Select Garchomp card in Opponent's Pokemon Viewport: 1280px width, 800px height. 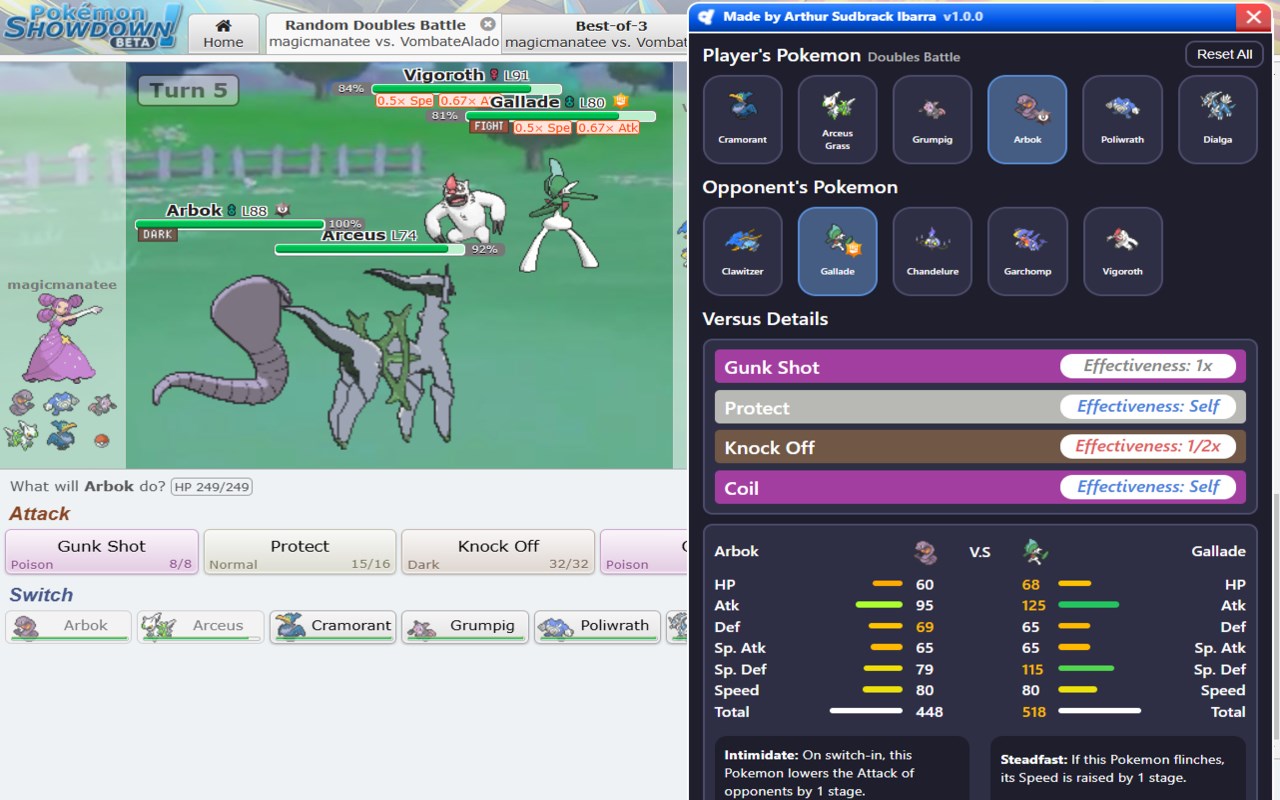[x=1027, y=251]
